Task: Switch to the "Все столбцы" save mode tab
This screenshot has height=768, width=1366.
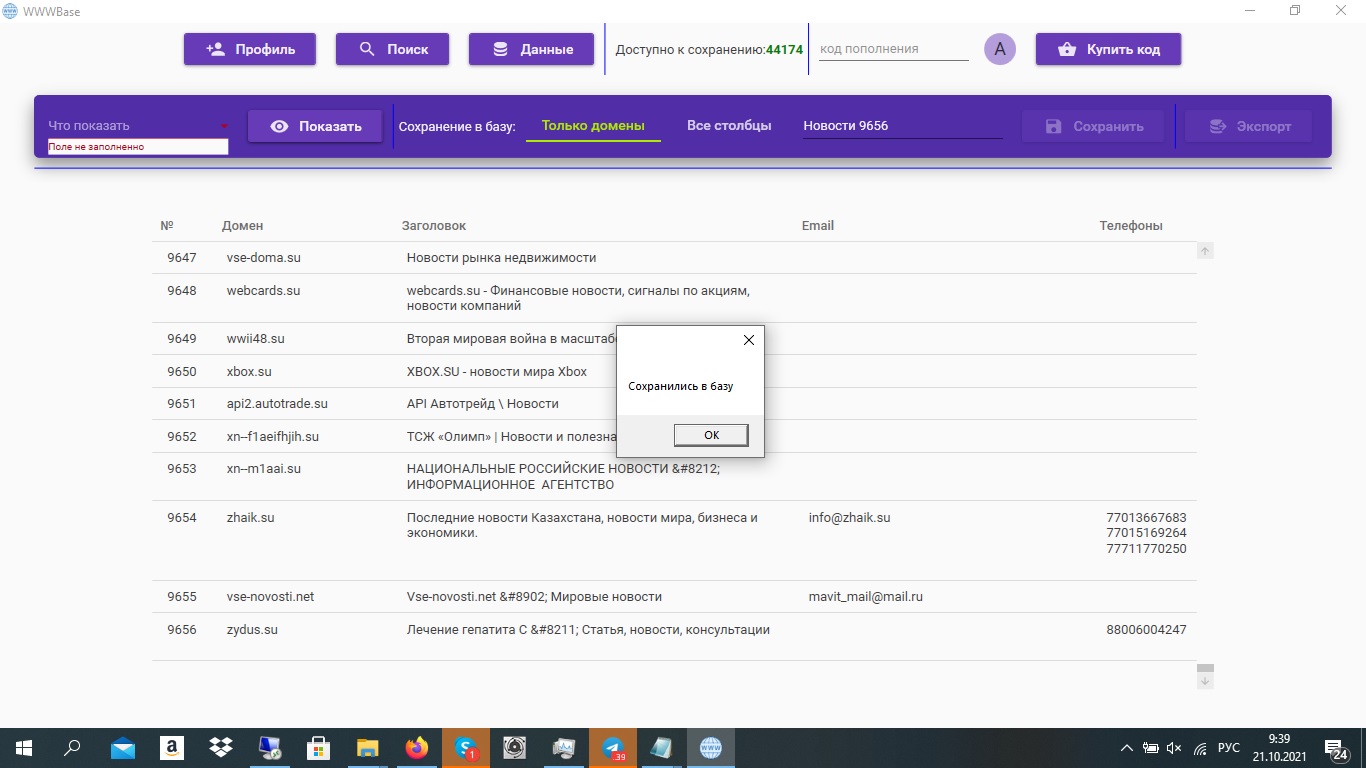Action: click(729, 126)
